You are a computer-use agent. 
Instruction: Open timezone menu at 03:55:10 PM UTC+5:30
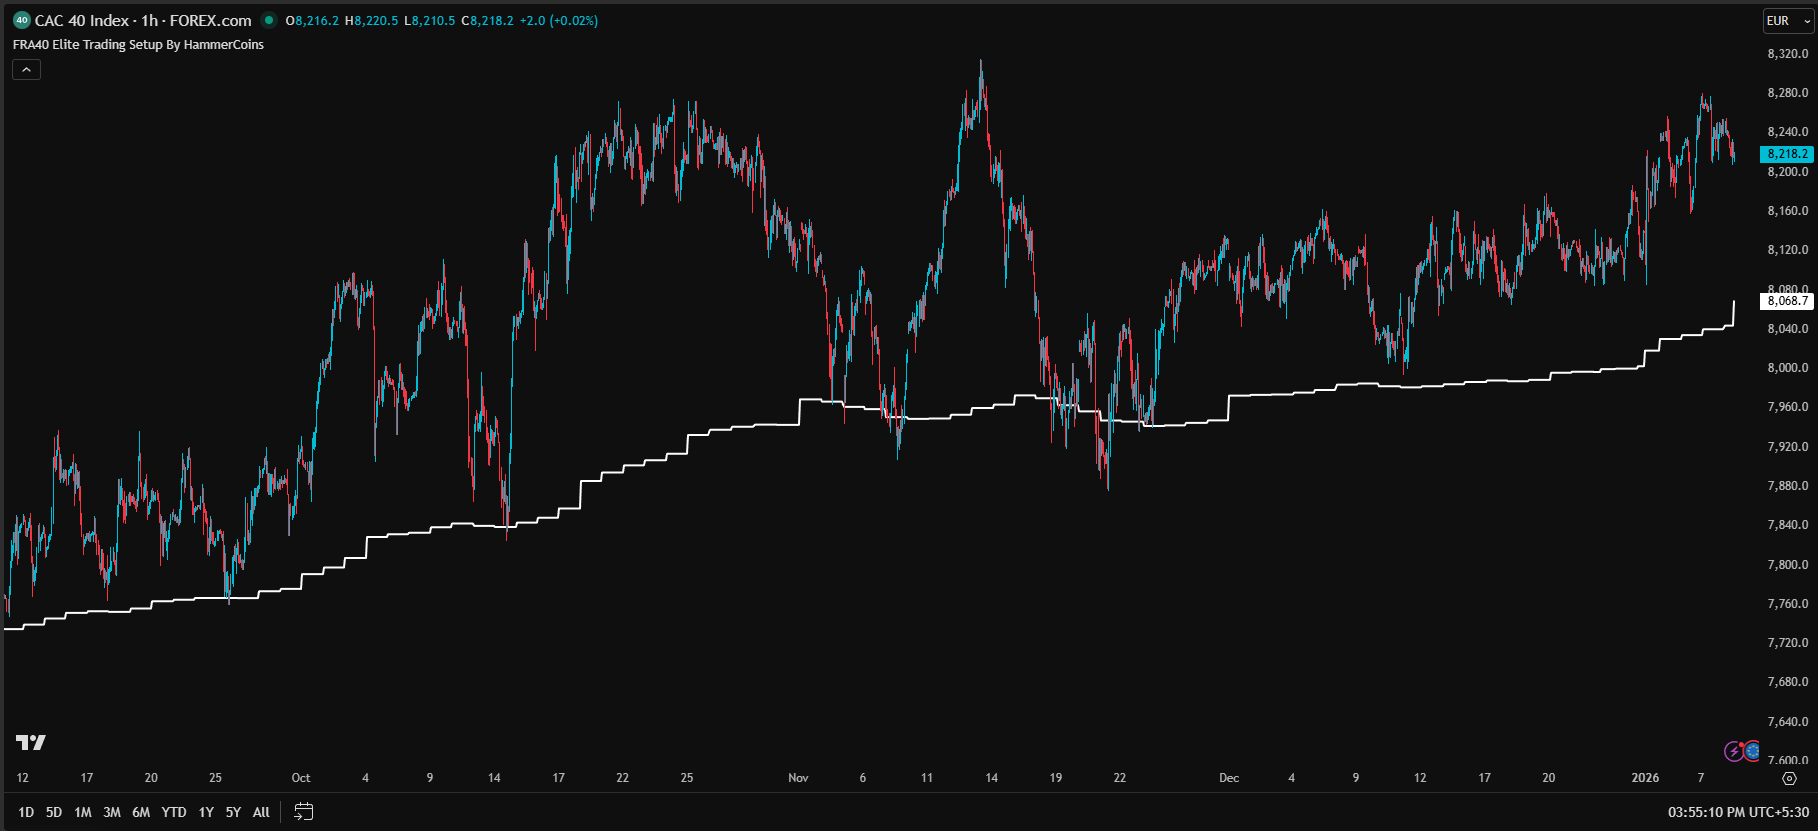click(x=1738, y=812)
